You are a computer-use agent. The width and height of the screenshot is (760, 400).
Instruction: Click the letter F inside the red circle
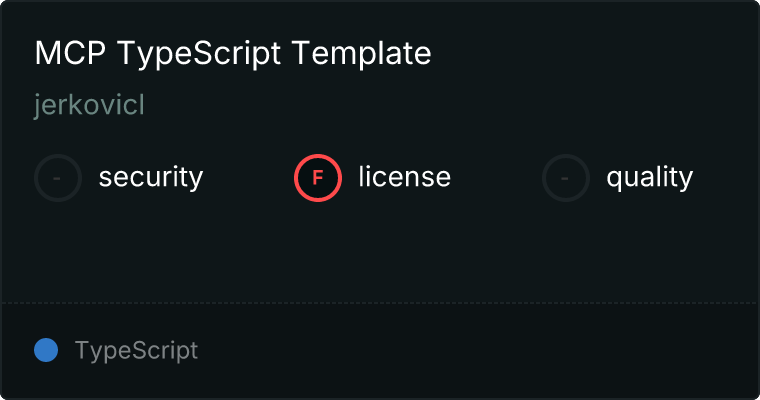point(318,178)
